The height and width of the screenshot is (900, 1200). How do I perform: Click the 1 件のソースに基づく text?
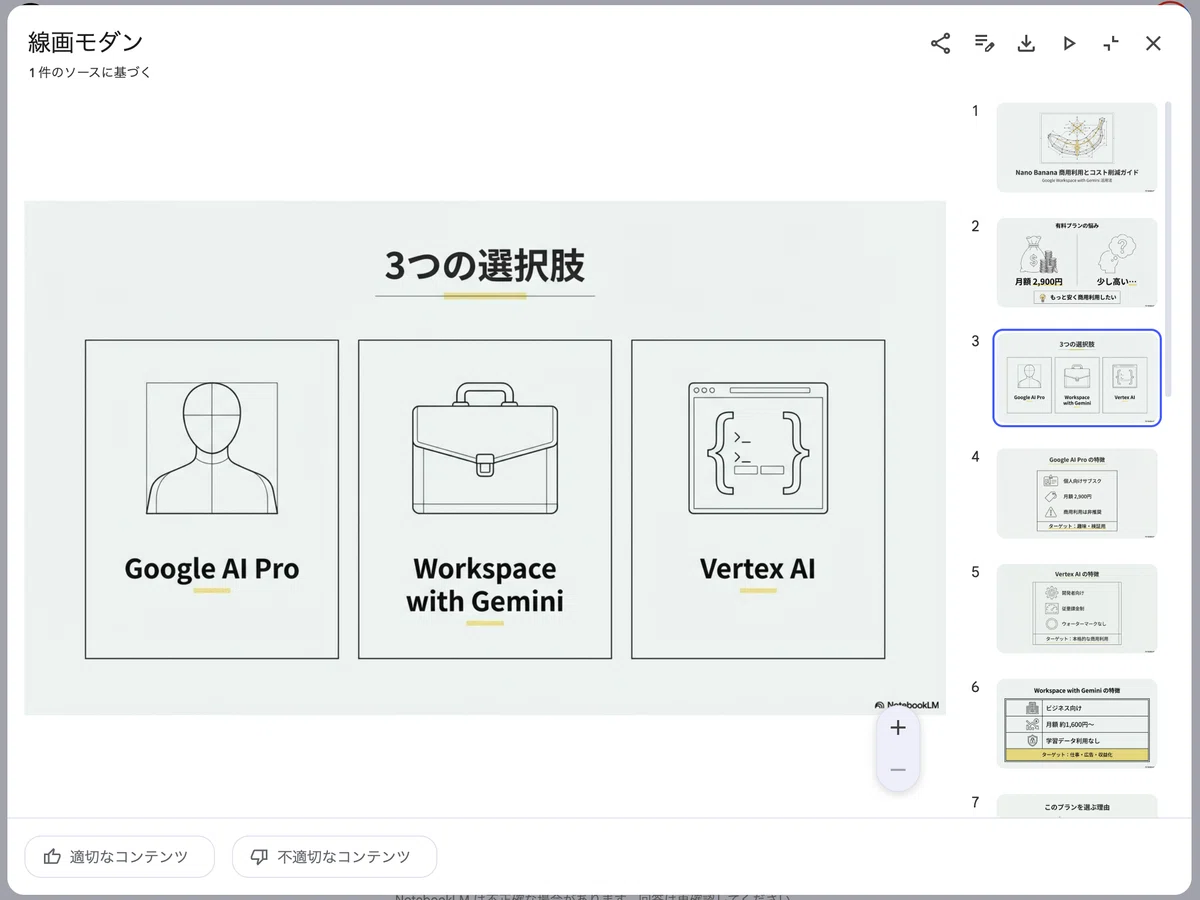pos(90,73)
